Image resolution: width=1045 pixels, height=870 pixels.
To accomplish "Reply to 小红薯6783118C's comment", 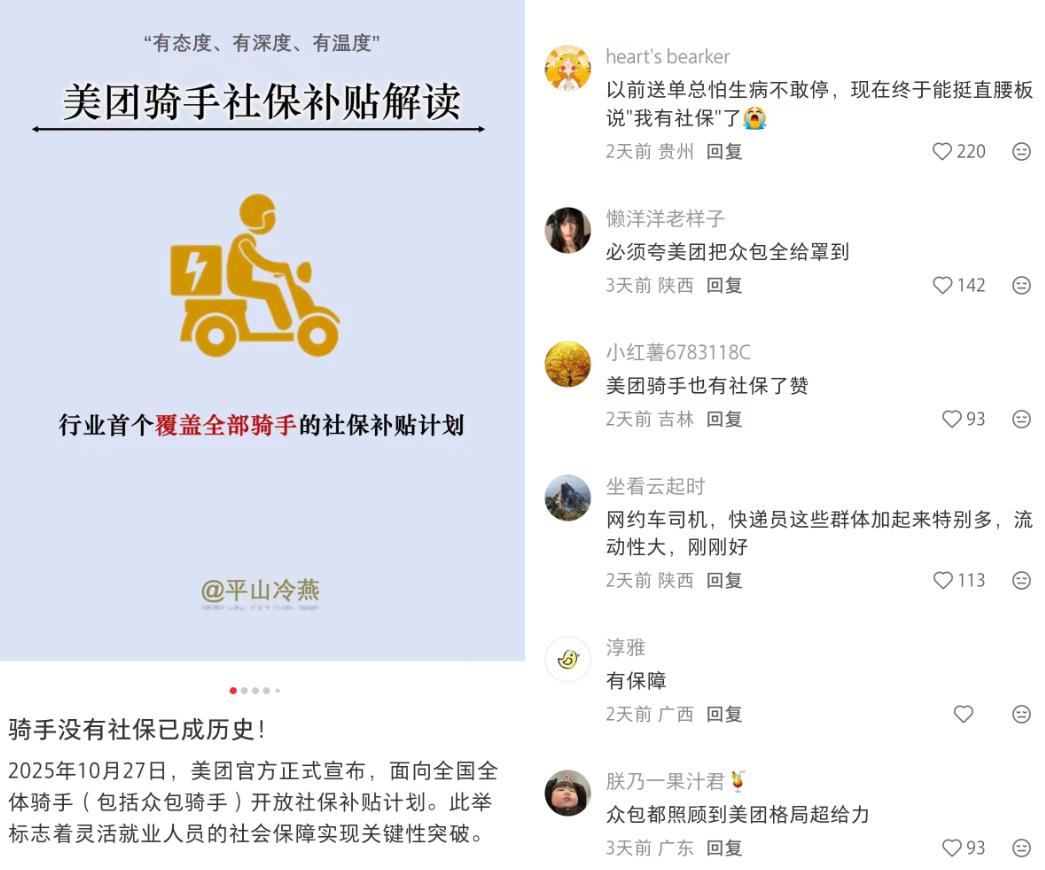I will [724, 419].
